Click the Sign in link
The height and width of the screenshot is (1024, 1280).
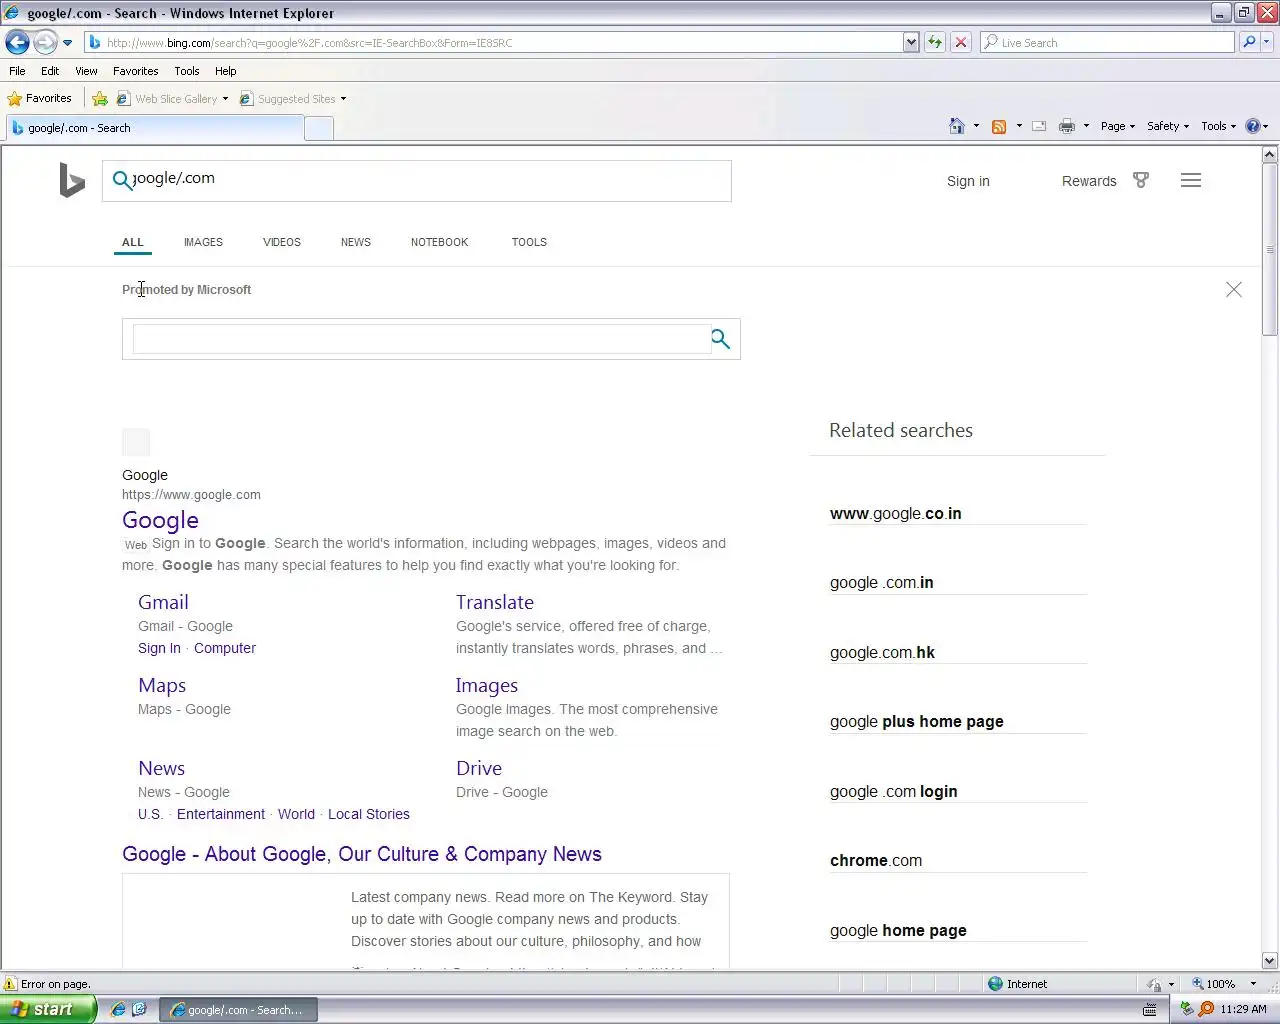point(968,181)
